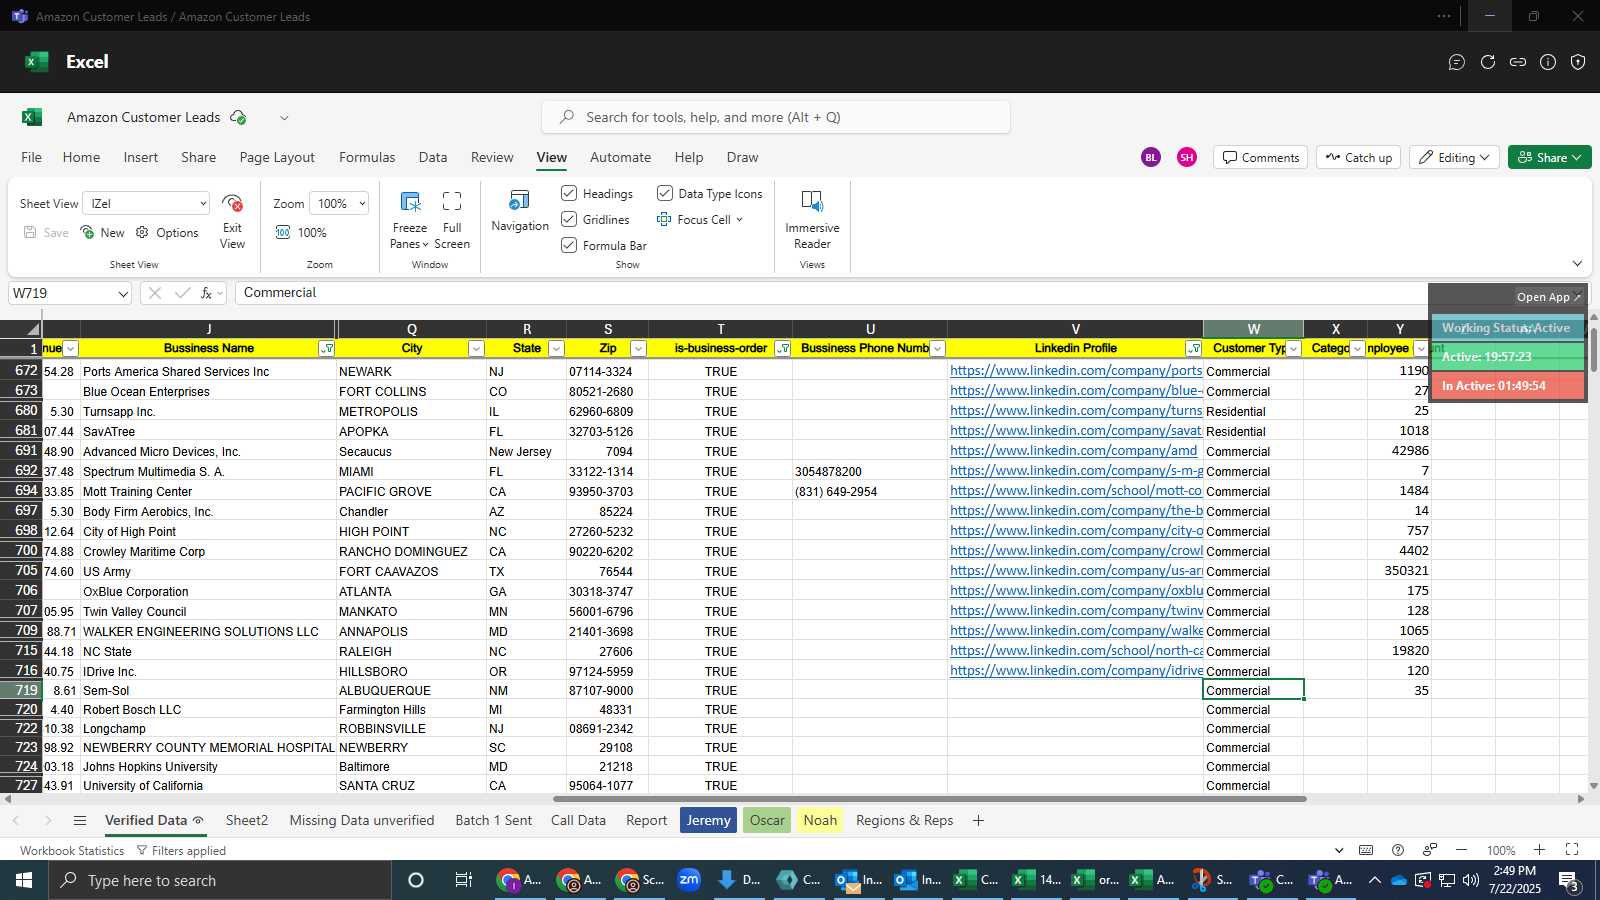
Task: Click the chat icon in Teams header
Action: click(1457, 62)
